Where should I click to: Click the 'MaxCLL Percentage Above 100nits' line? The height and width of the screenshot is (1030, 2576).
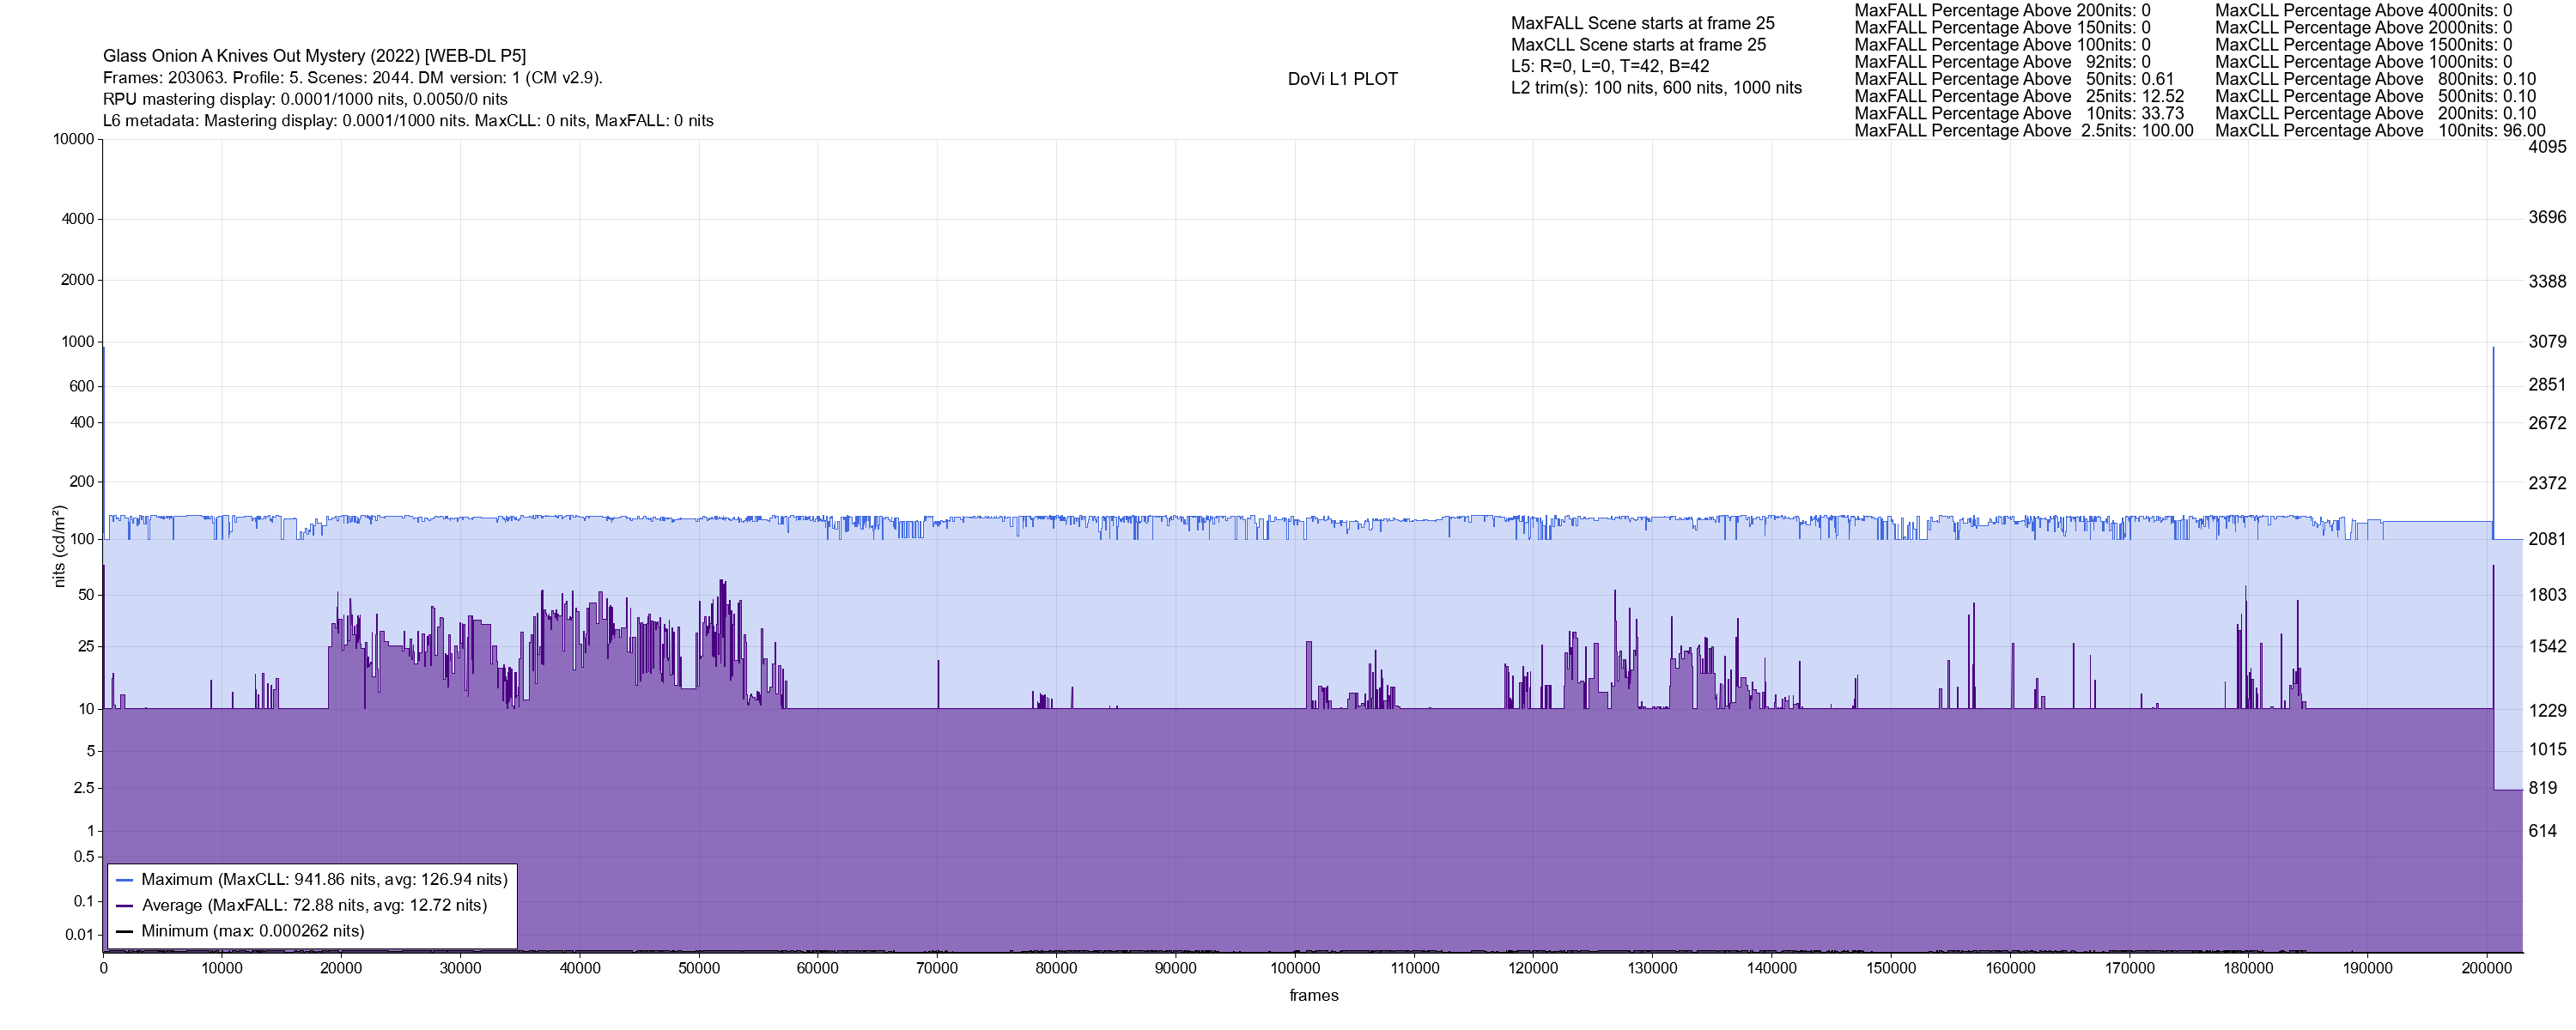(2380, 131)
